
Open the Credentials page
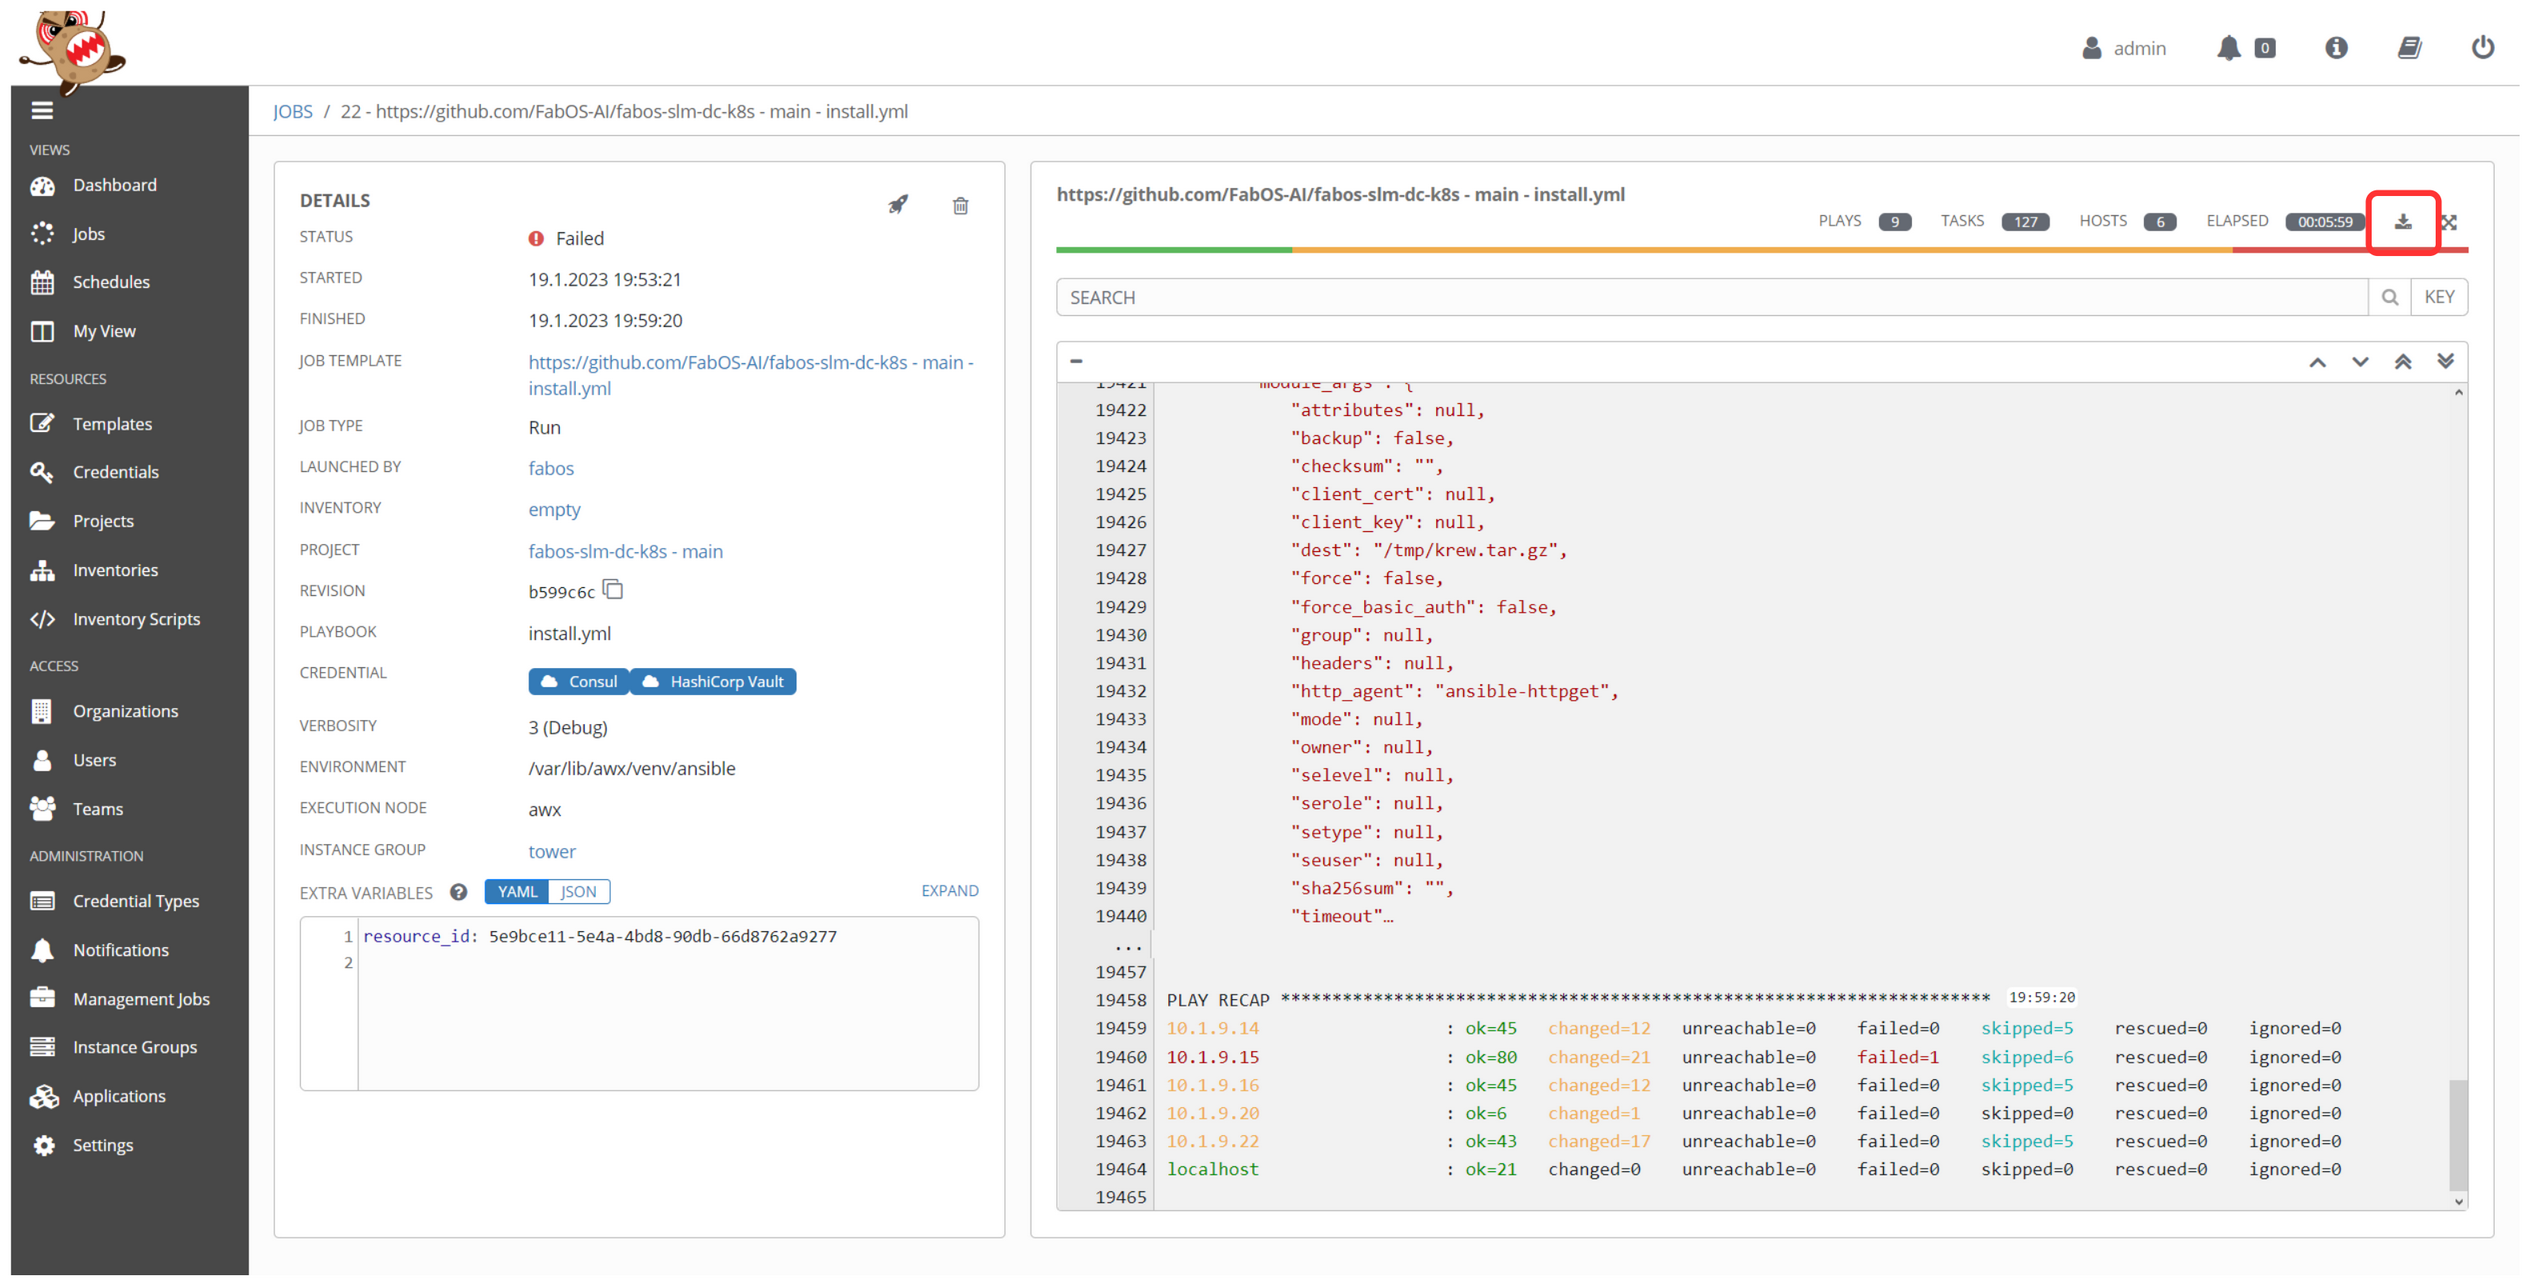coord(115,472)
